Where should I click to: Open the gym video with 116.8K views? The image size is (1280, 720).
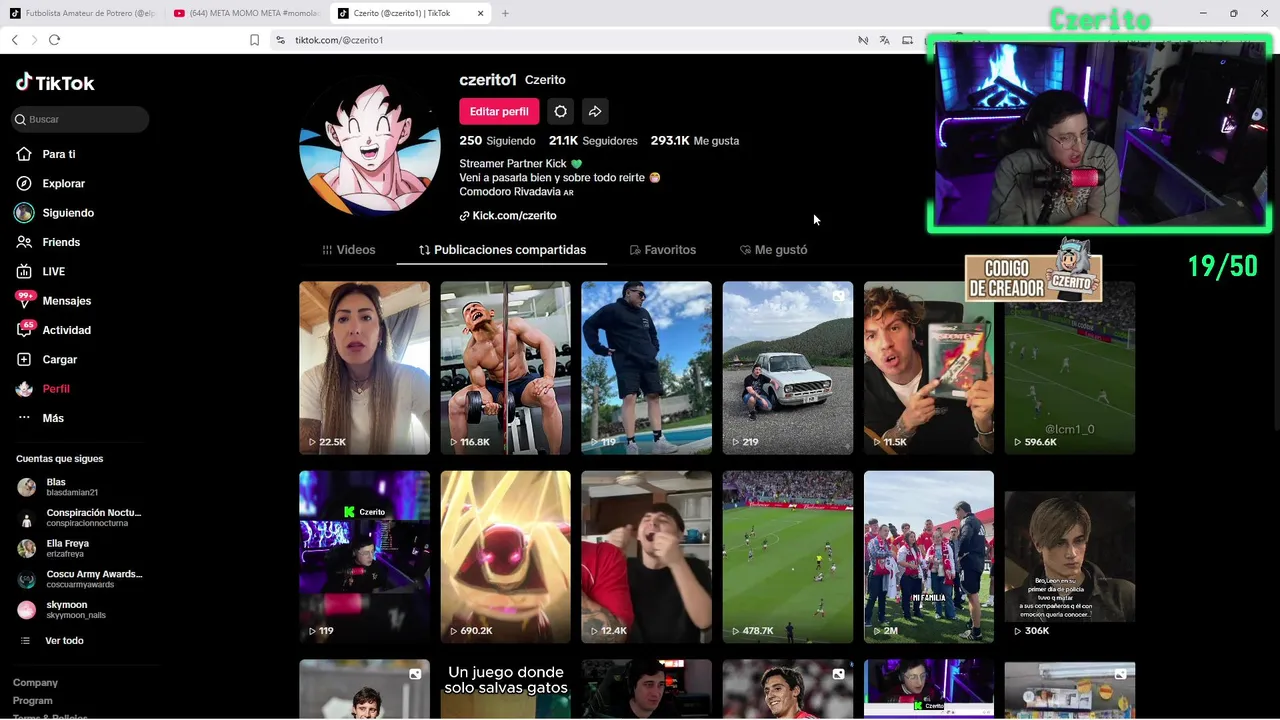506,368
